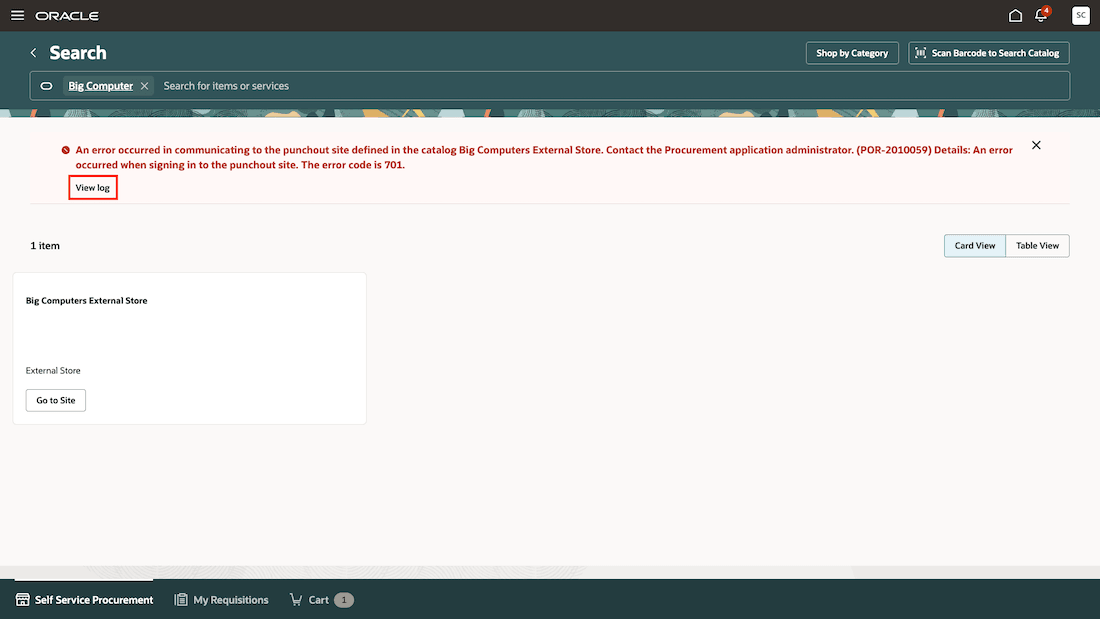
Task: Open the Cart tab
Action: [x=321, y=599]
